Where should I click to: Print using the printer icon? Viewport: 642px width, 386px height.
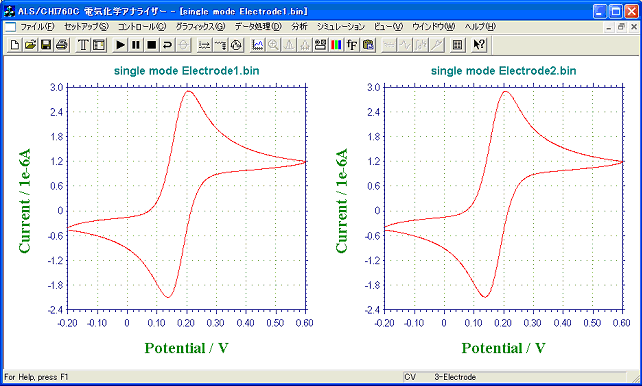pos(61,45)
